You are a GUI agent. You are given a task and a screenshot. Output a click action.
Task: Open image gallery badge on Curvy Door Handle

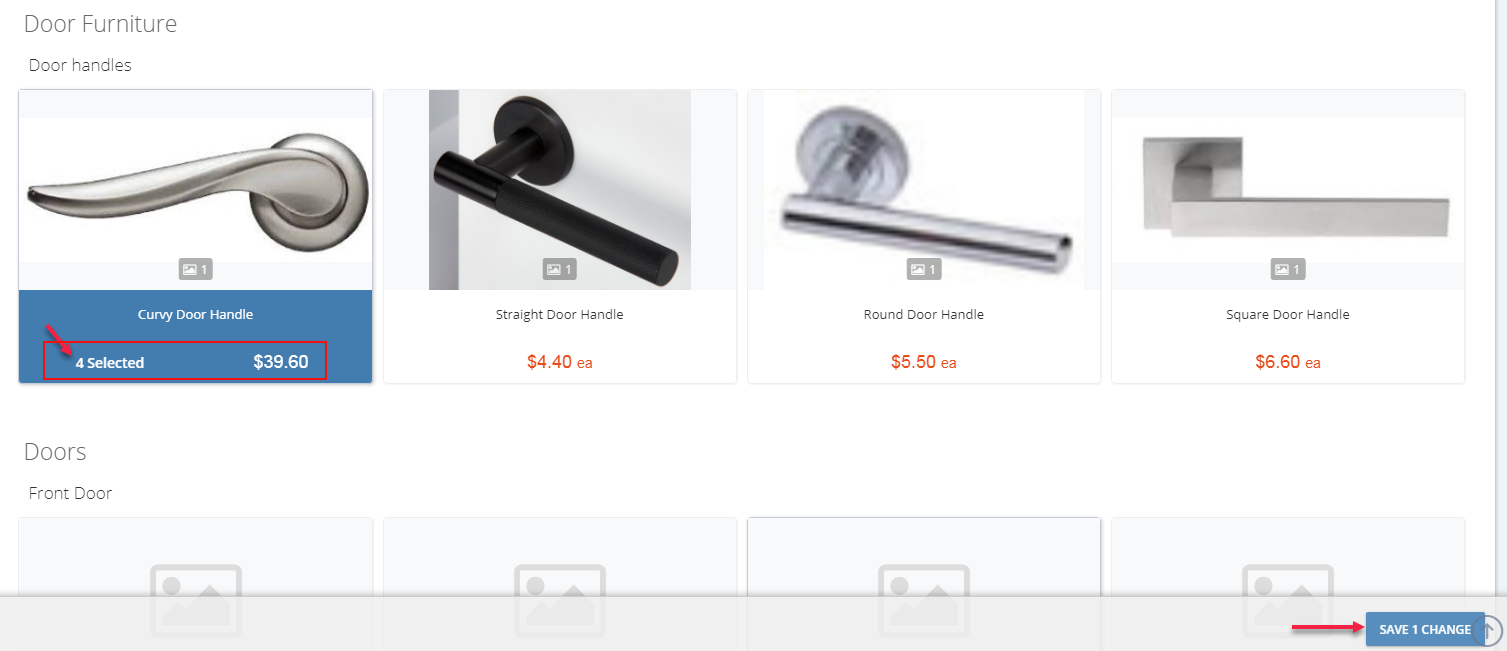(x=195, y=269)
